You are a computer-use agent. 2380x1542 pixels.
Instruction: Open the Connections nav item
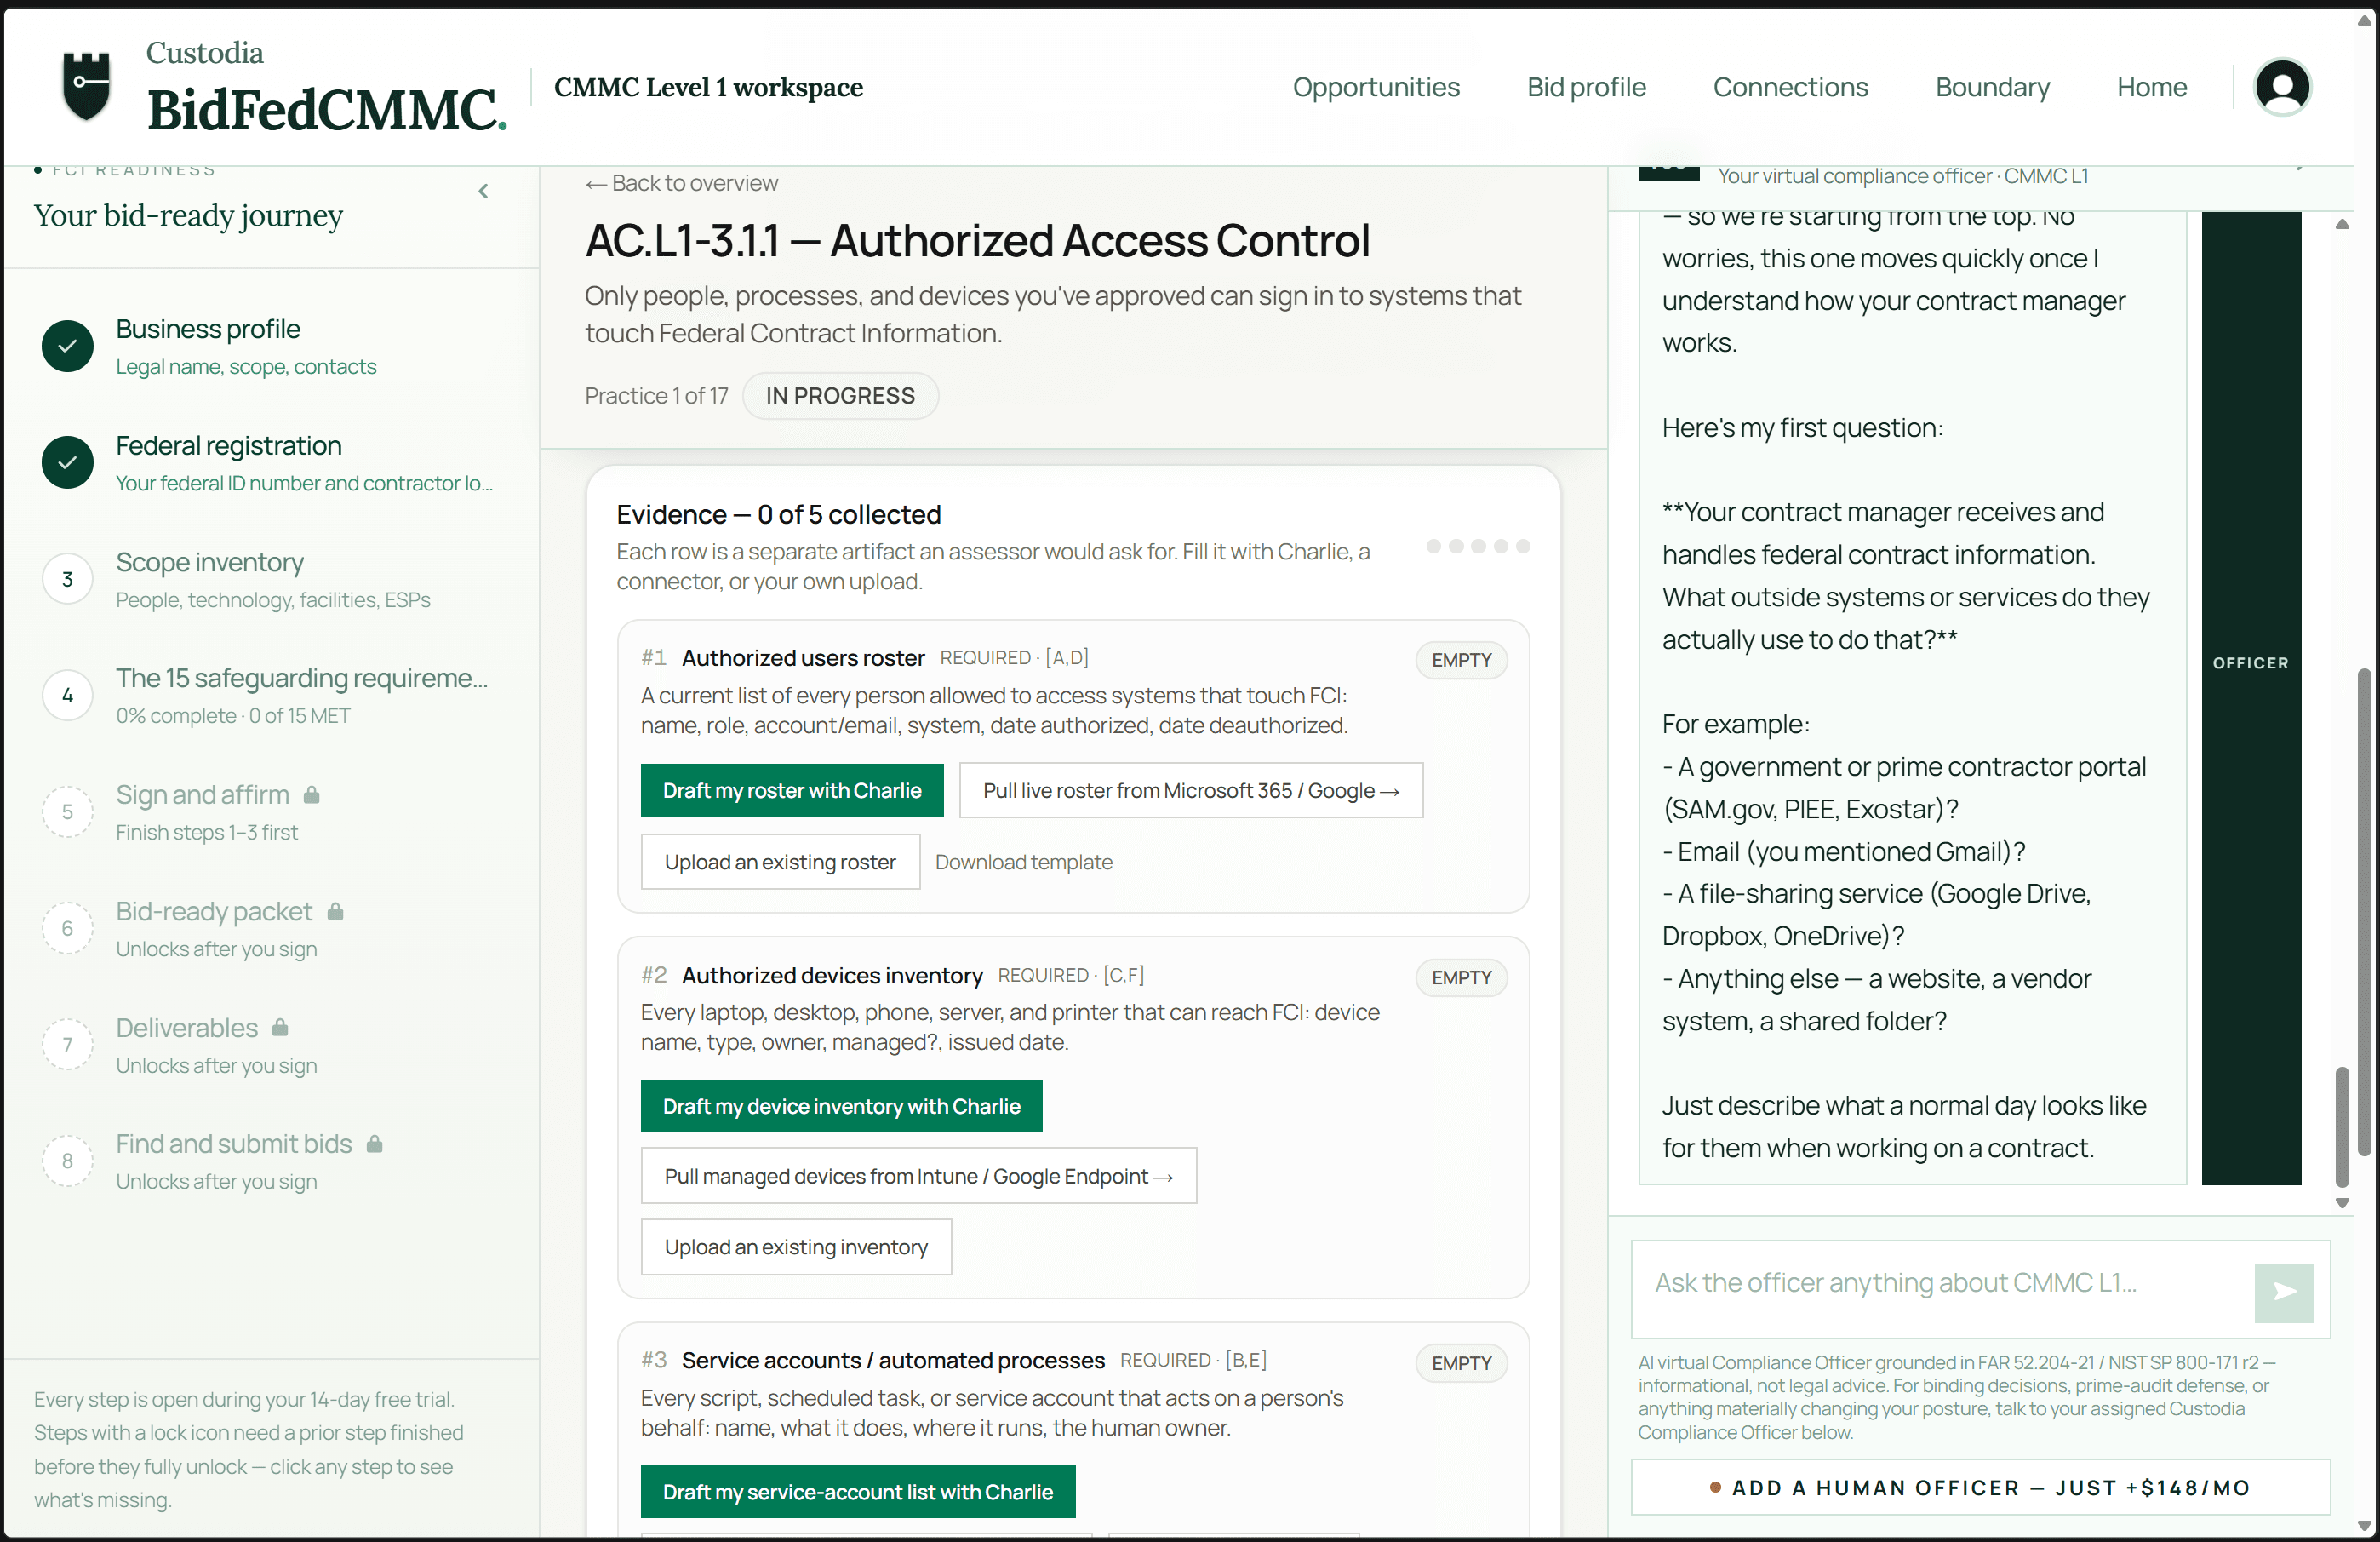[x=1790, y=87]
